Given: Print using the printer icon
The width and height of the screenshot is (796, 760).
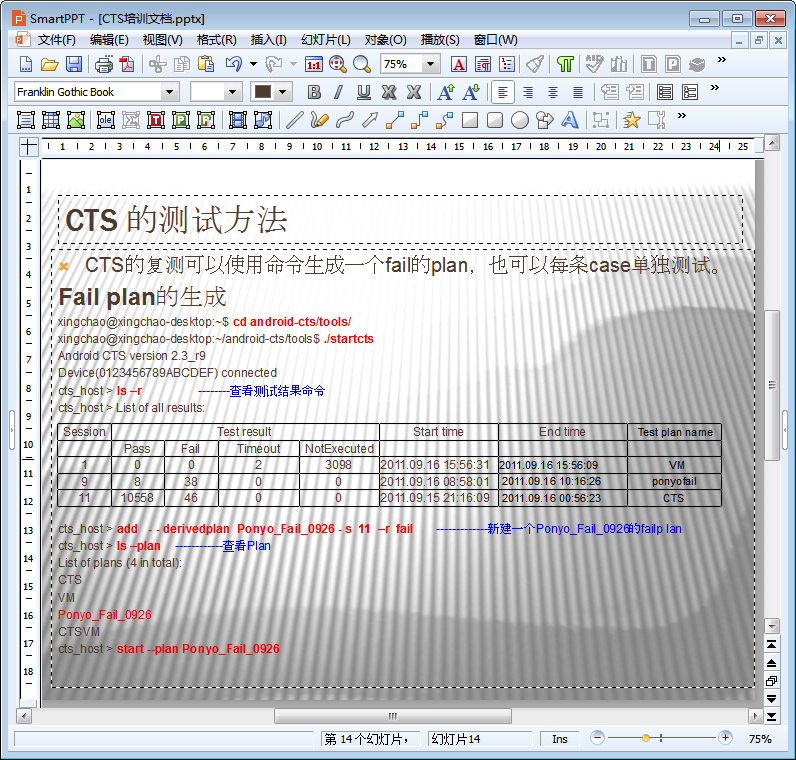Looking at the screenshot, I should (x=104, y=64).
